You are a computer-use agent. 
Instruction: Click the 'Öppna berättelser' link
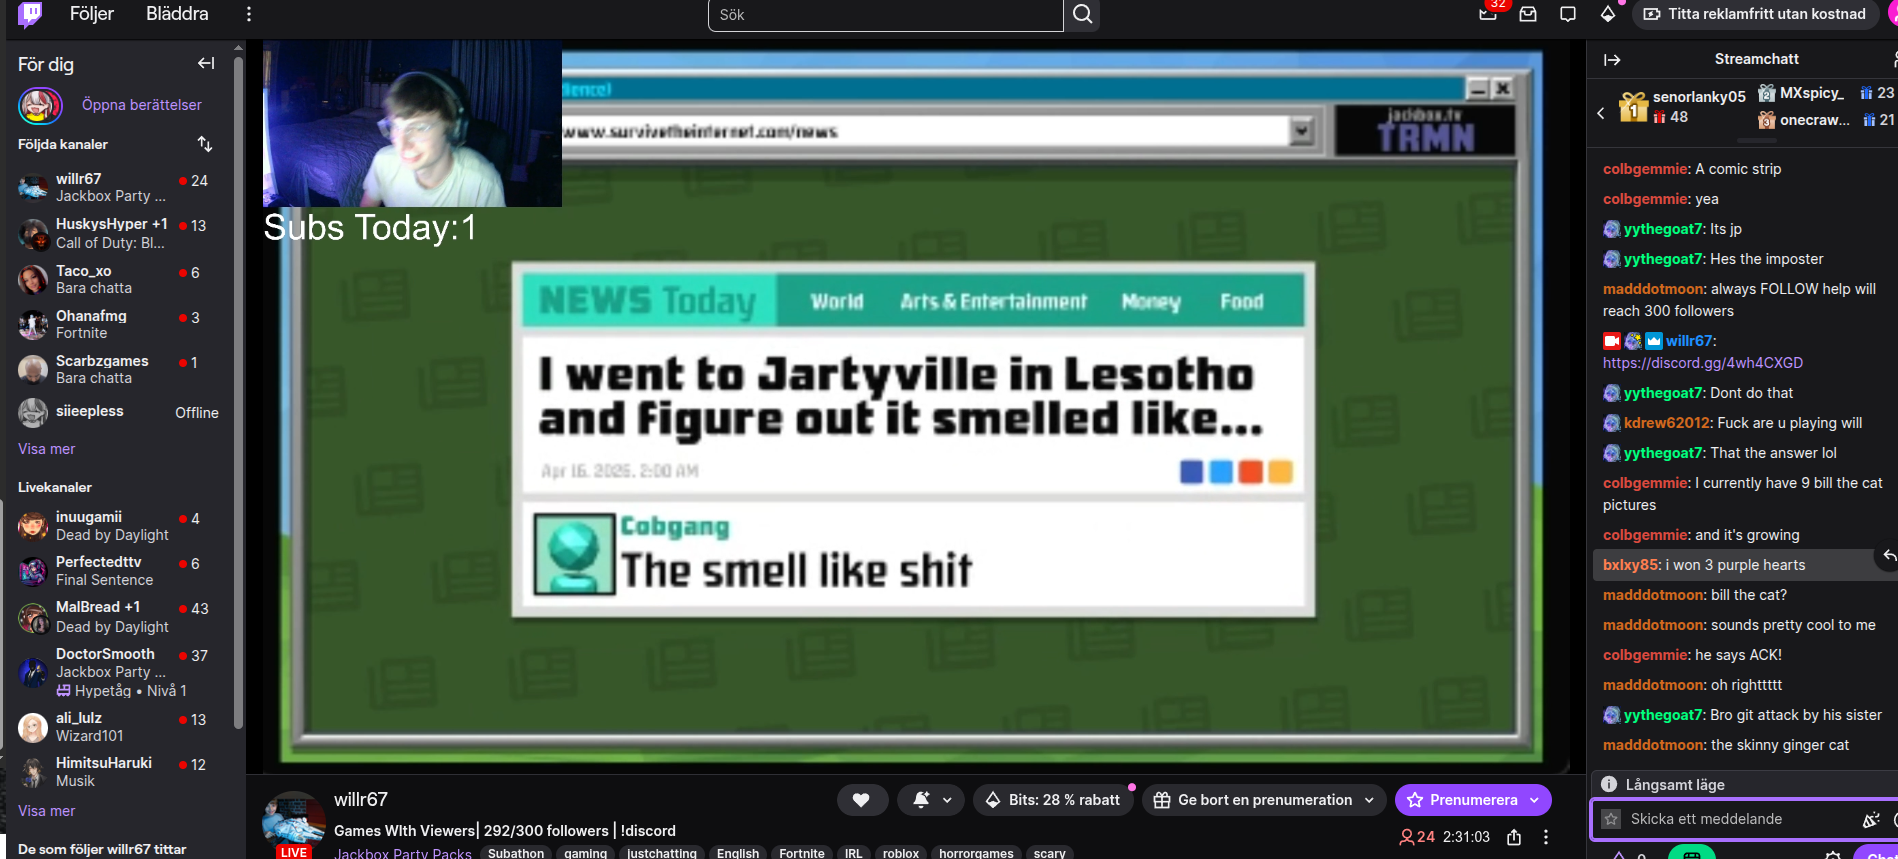[142, 105]
